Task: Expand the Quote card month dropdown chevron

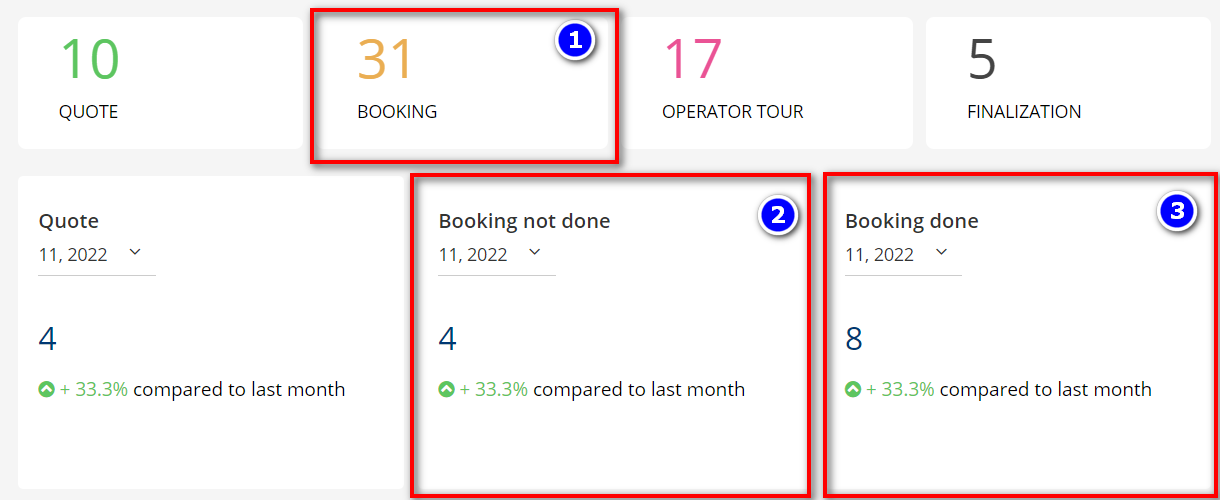Action: 135,254
